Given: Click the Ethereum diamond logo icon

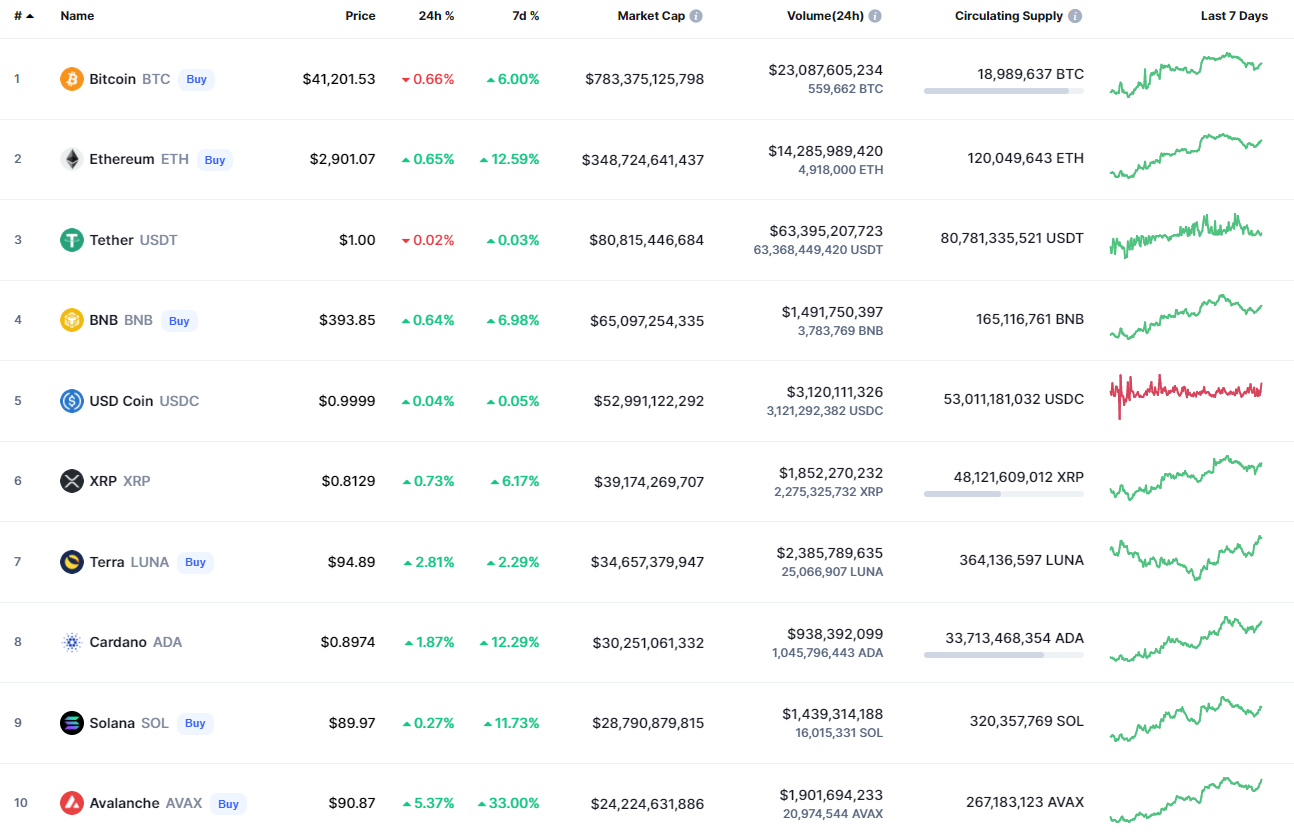Looking at the screenshot, I should (x=72, y=159).
